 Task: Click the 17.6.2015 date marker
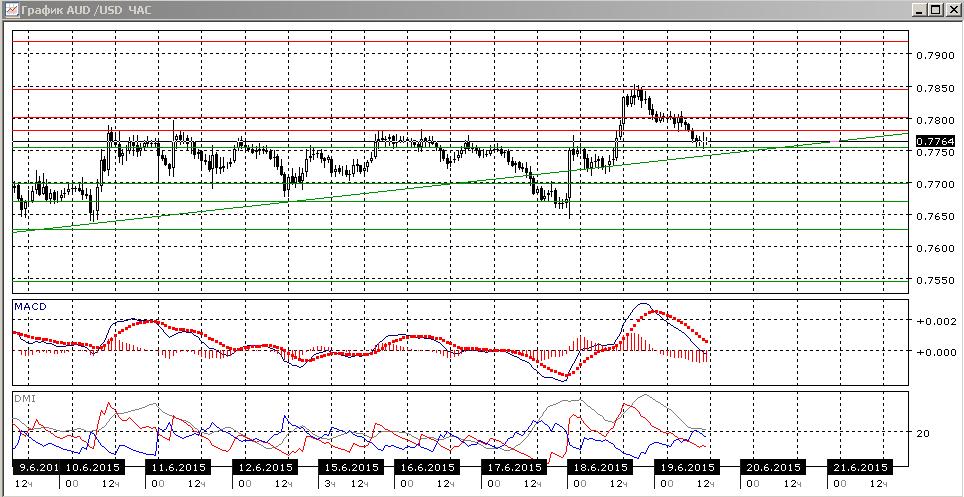point(514,467)
